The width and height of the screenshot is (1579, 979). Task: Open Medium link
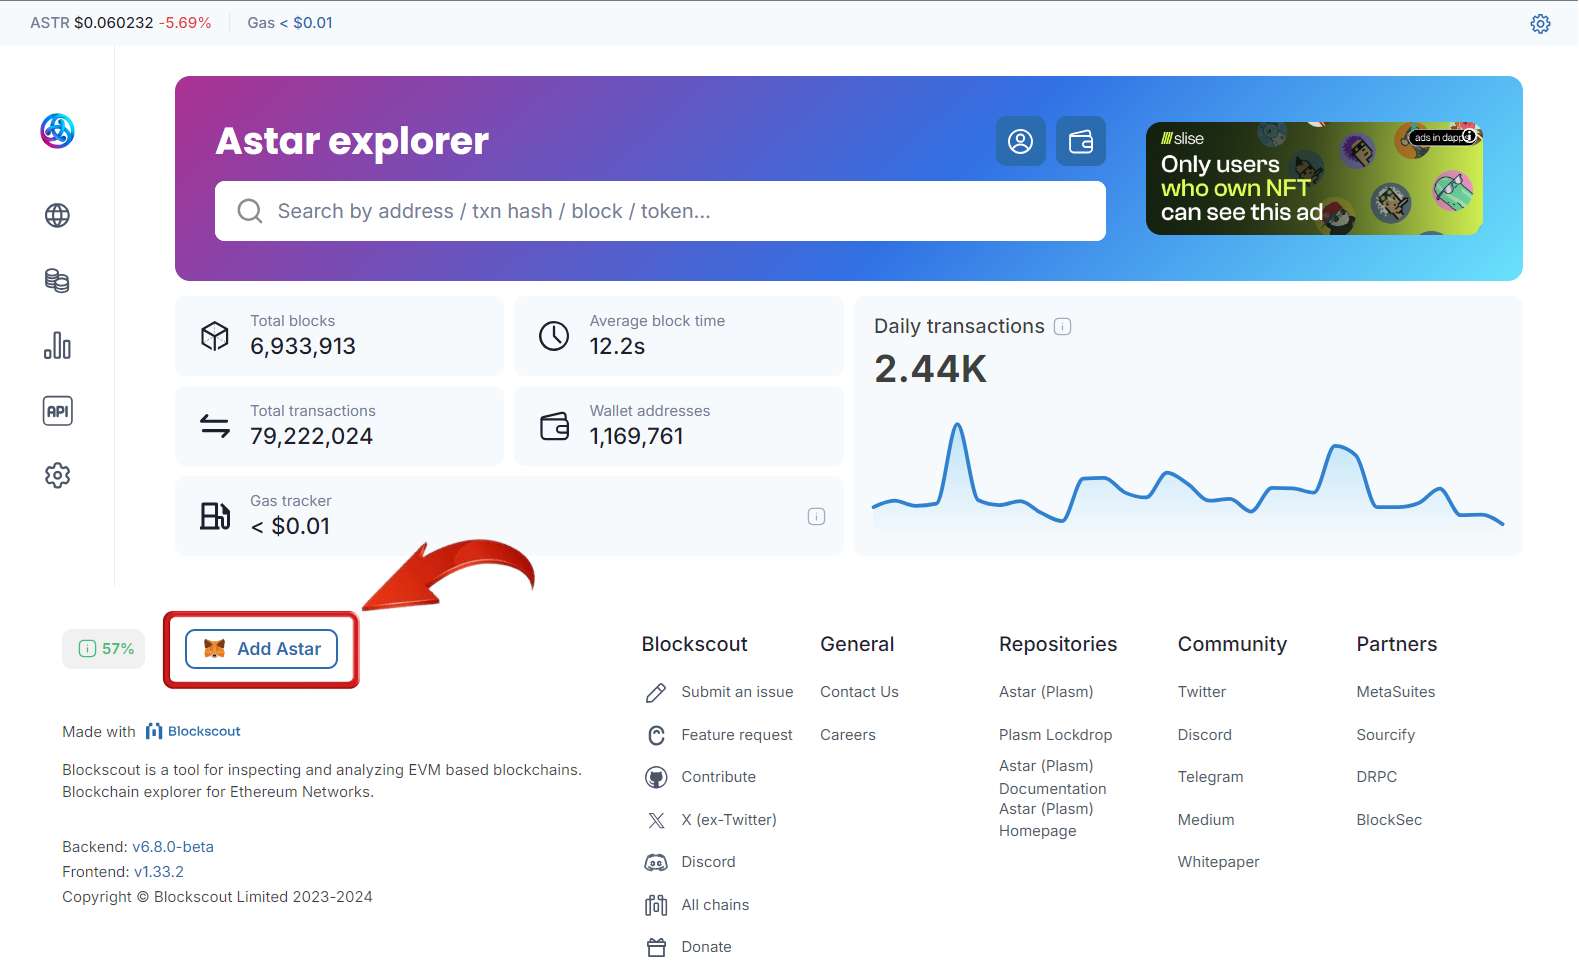(1206, 820)
